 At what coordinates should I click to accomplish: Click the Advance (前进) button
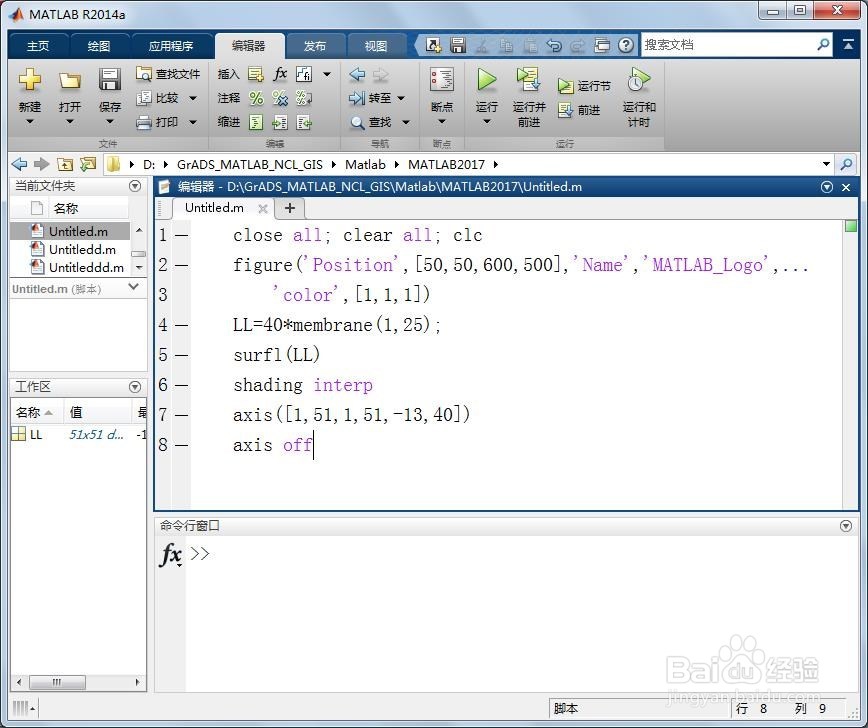pos(579,110)
